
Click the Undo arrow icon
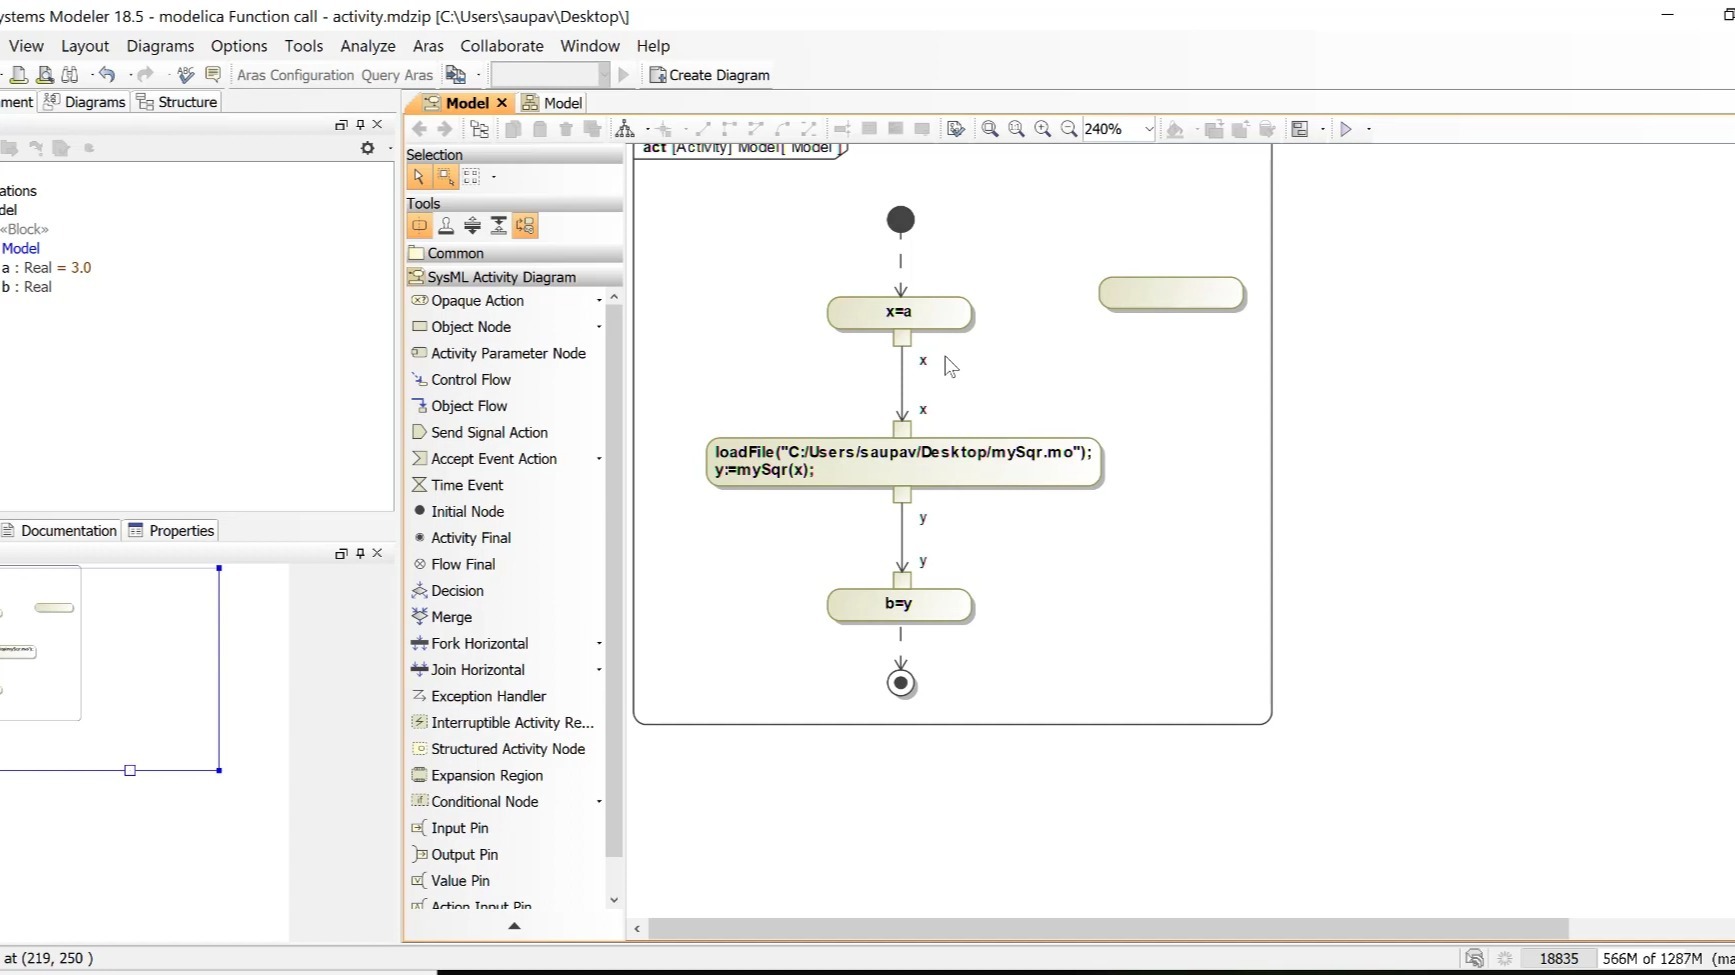click(x=107, y=75)
